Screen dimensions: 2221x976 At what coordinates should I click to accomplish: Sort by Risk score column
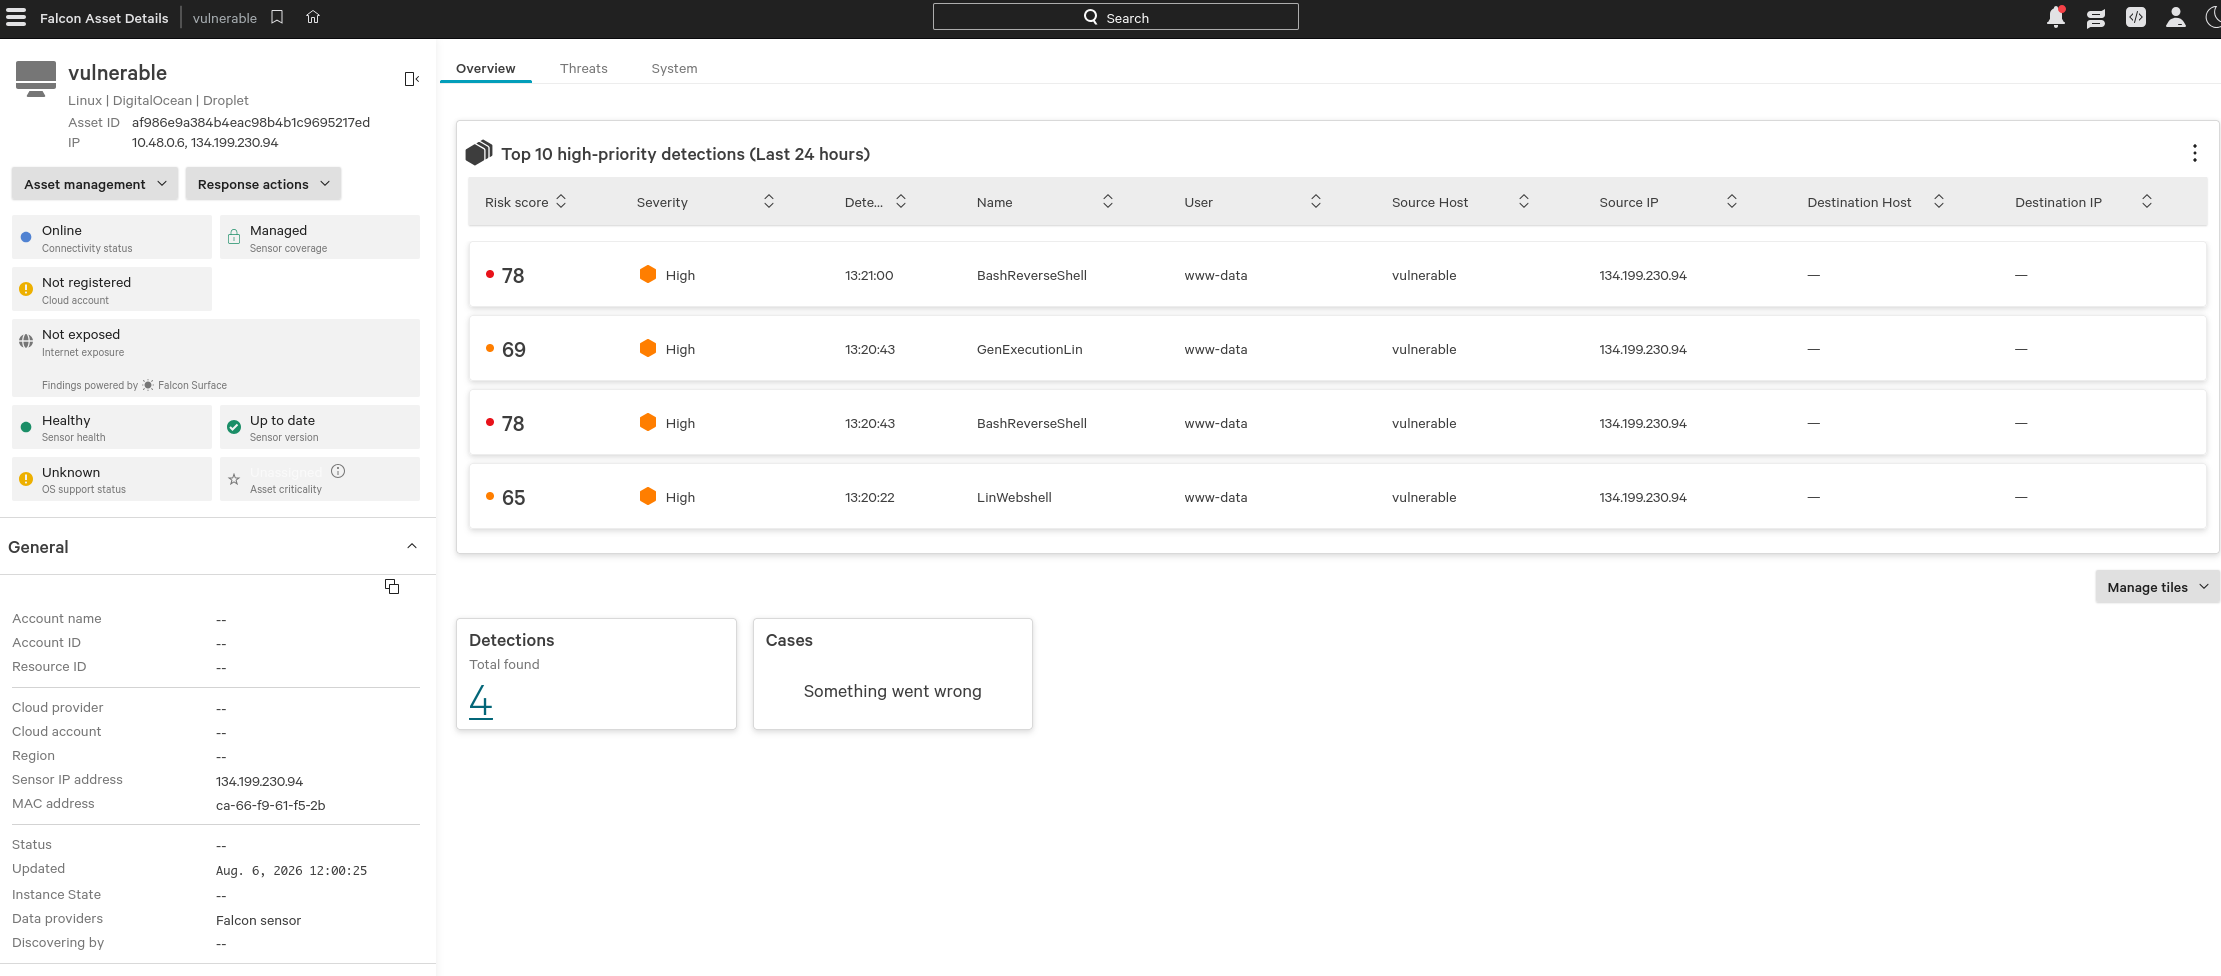(561, 201)
